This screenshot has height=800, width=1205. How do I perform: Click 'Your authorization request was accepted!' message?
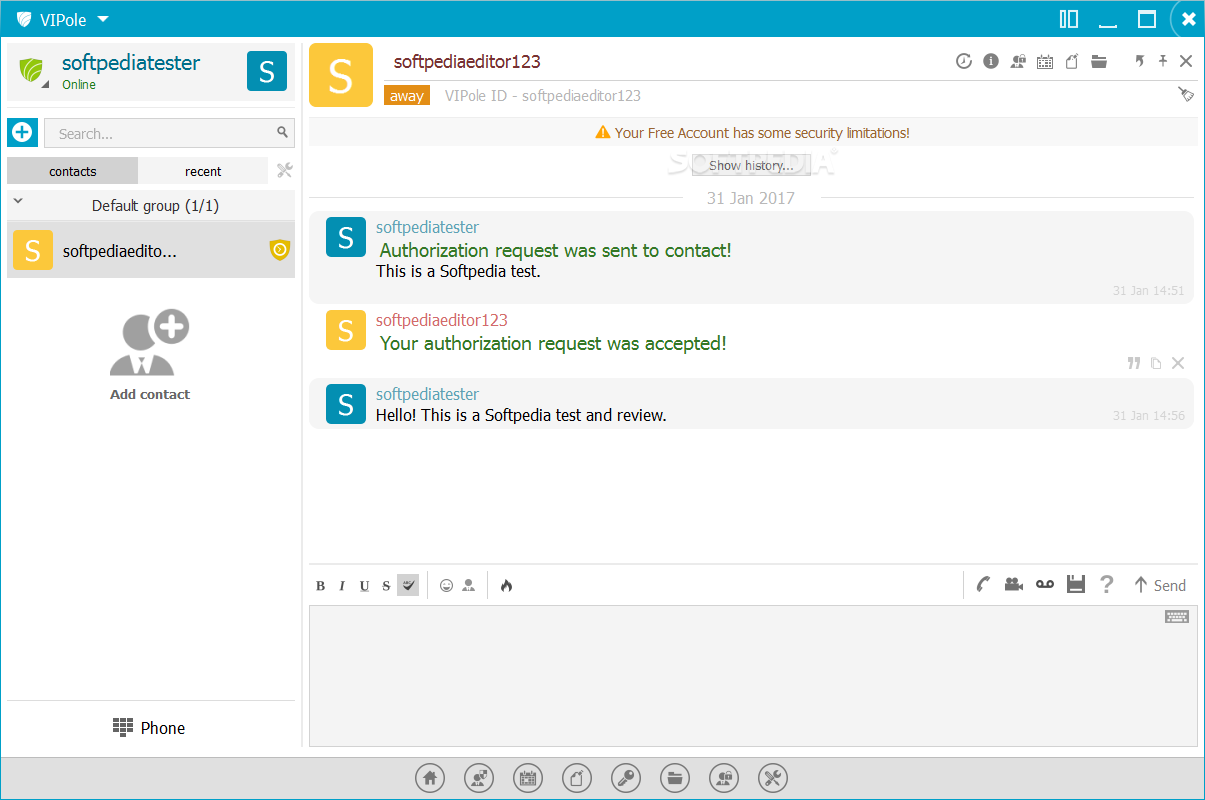coord(553,343)
